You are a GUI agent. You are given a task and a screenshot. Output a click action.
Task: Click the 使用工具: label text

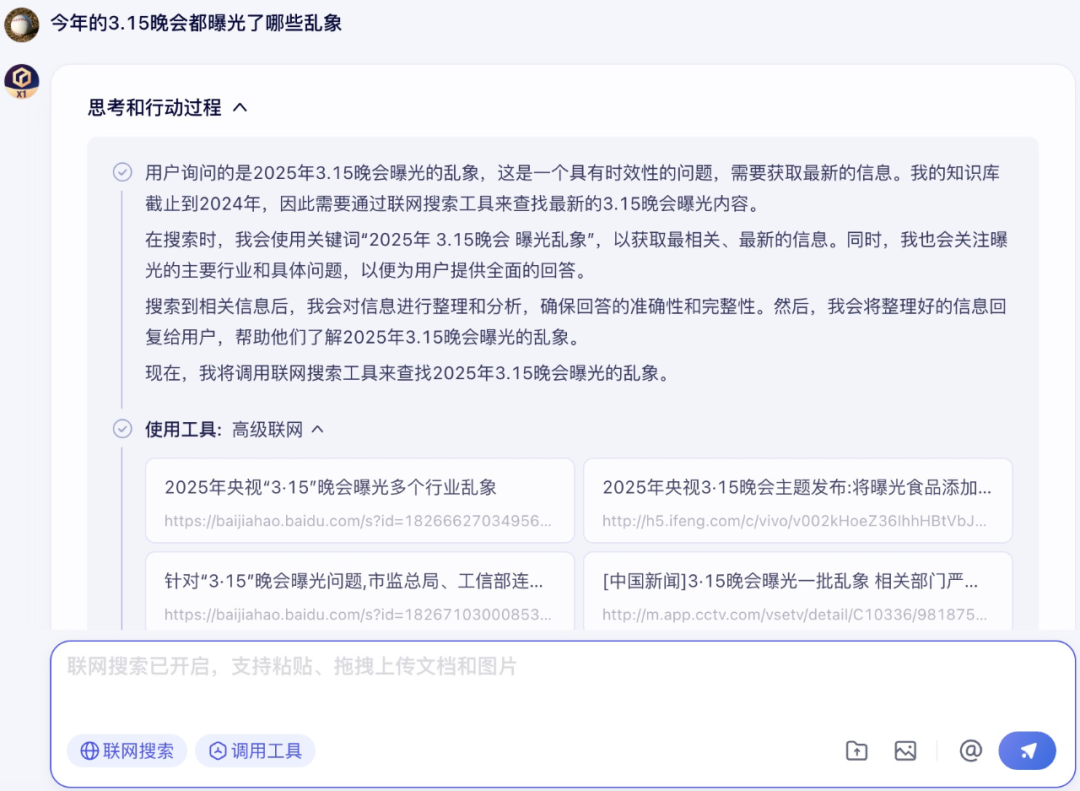183,429
